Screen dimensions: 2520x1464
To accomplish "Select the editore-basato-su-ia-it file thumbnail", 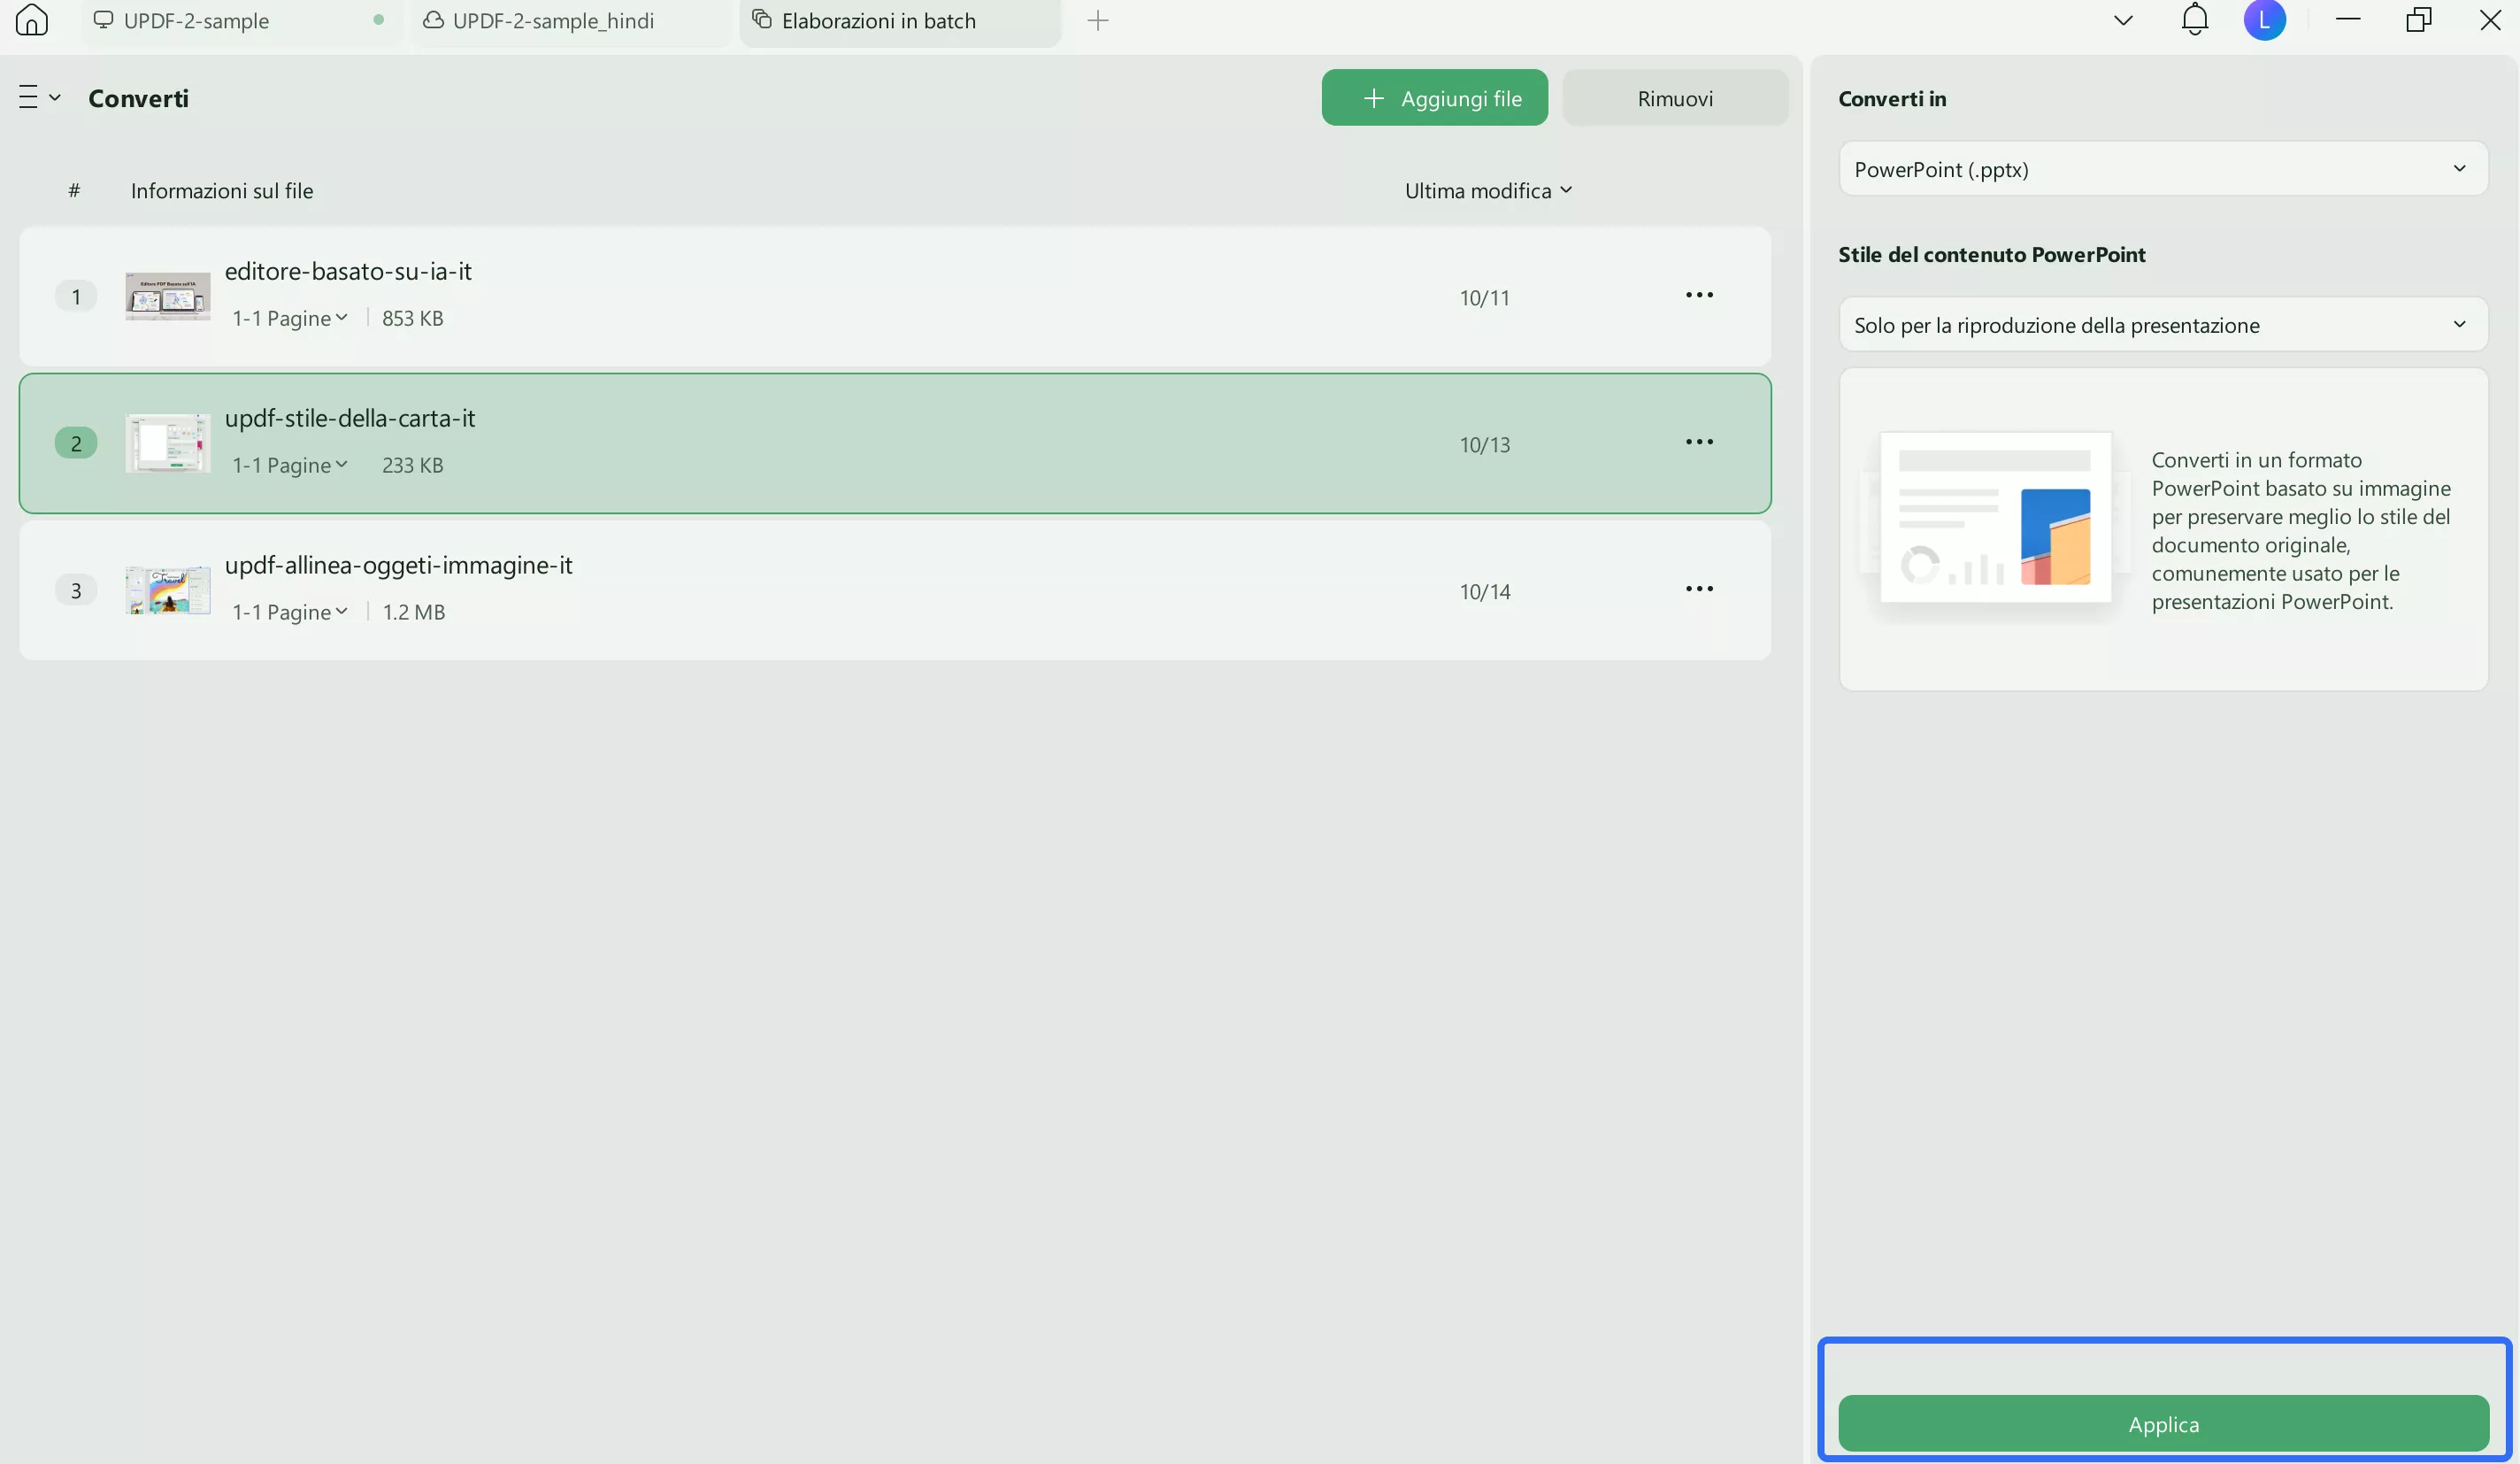I will point(168,296).
